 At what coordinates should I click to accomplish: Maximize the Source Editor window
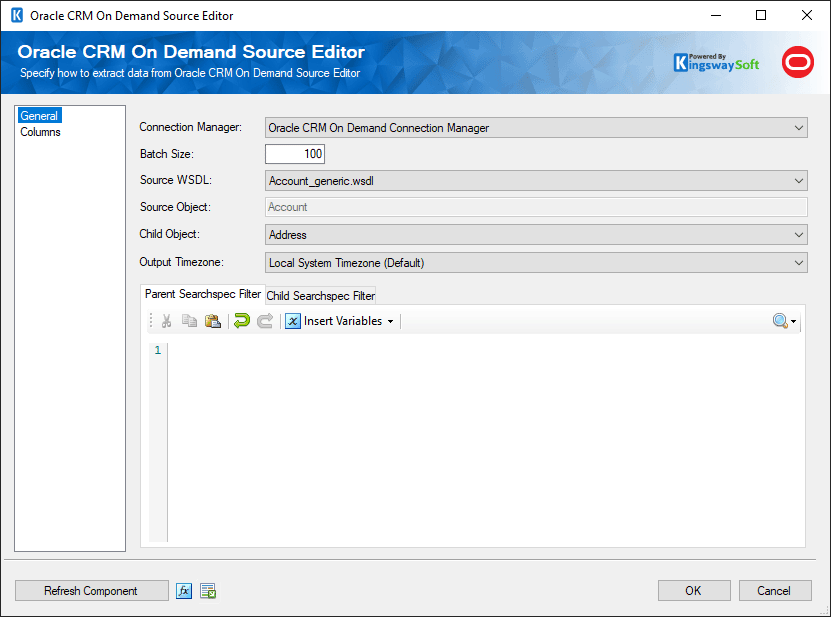pyautogui.click(x=761, y=15)
